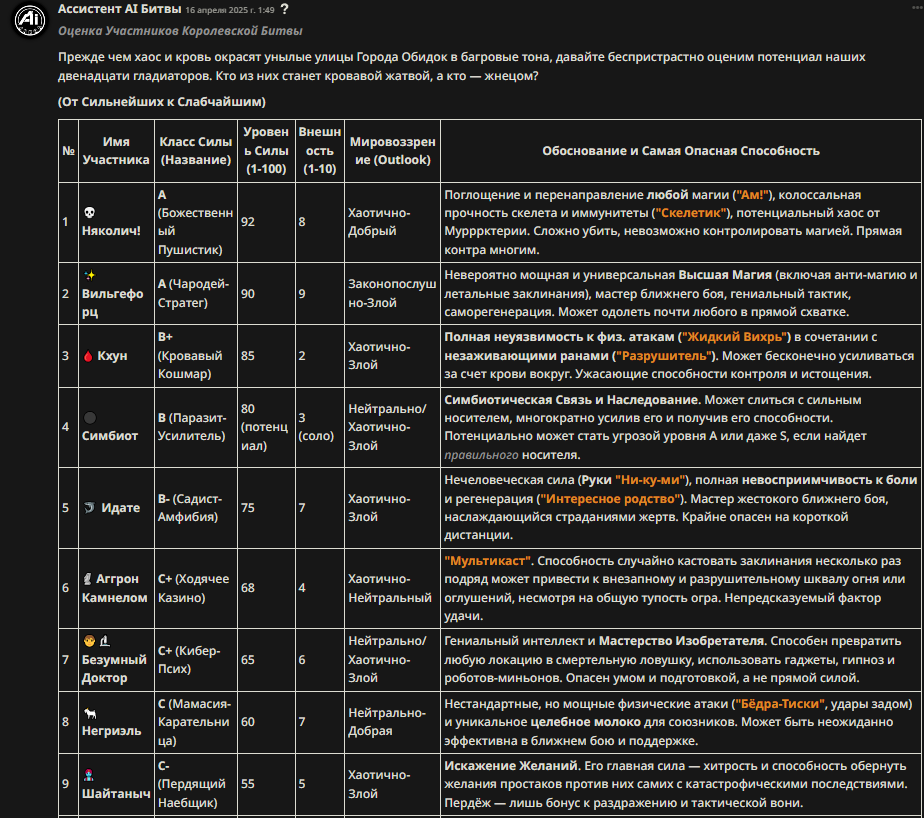Click power level '90' cell
Image resolution: width=924 pixels, height=818 pixels.
click(x=266, y=293)
